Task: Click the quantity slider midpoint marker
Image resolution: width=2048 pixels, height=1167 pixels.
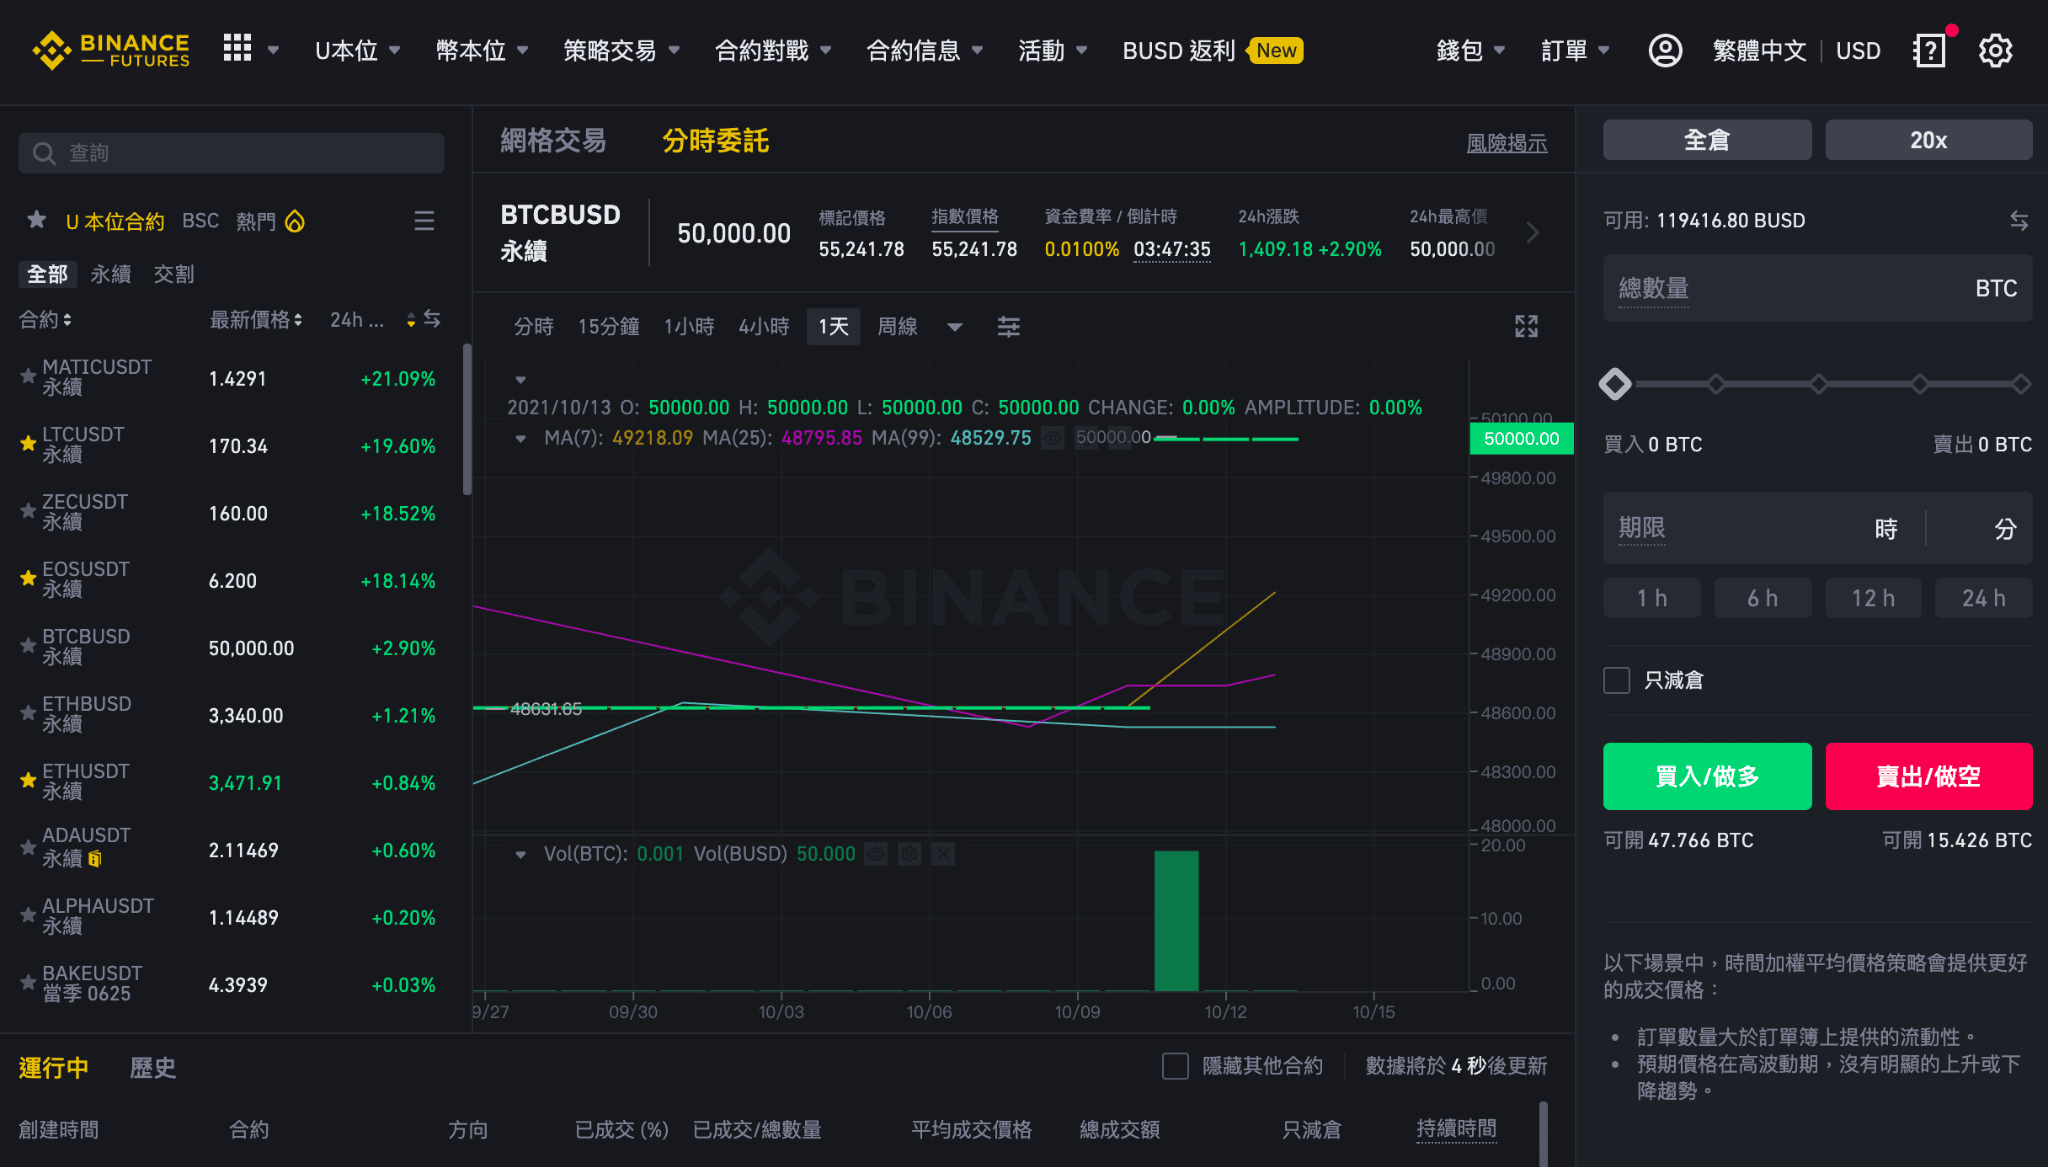Action: (1819, 384)
